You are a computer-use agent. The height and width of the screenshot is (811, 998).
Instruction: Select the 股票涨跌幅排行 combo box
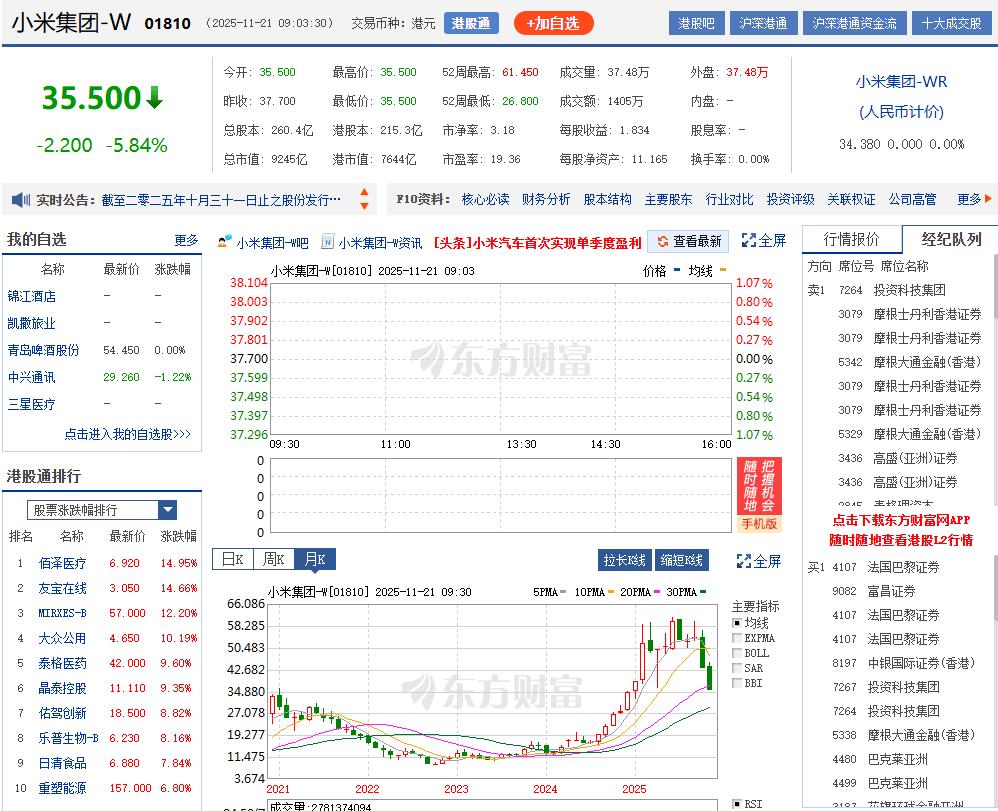pyautogui.click(x=102, y=510)
